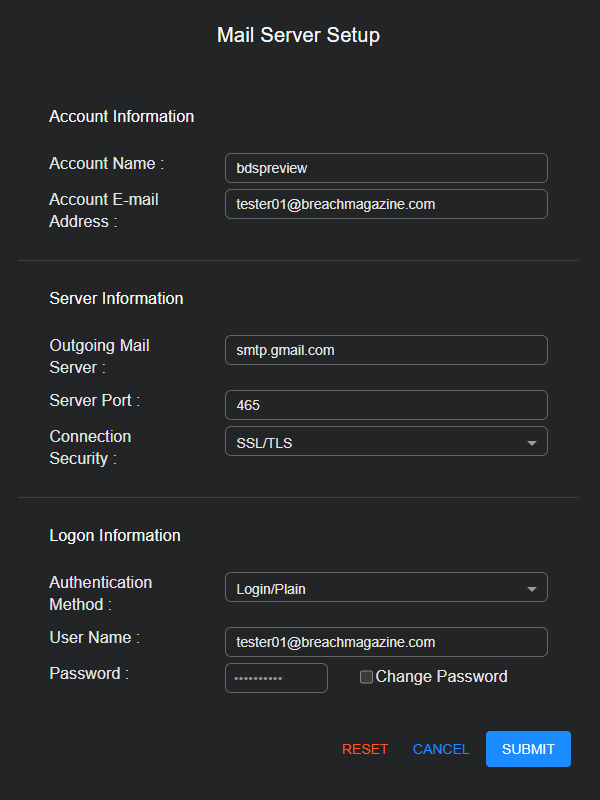Select the Account E-mail Address field
The height and width of the screenshot is (800, 600).
(386, 203)
